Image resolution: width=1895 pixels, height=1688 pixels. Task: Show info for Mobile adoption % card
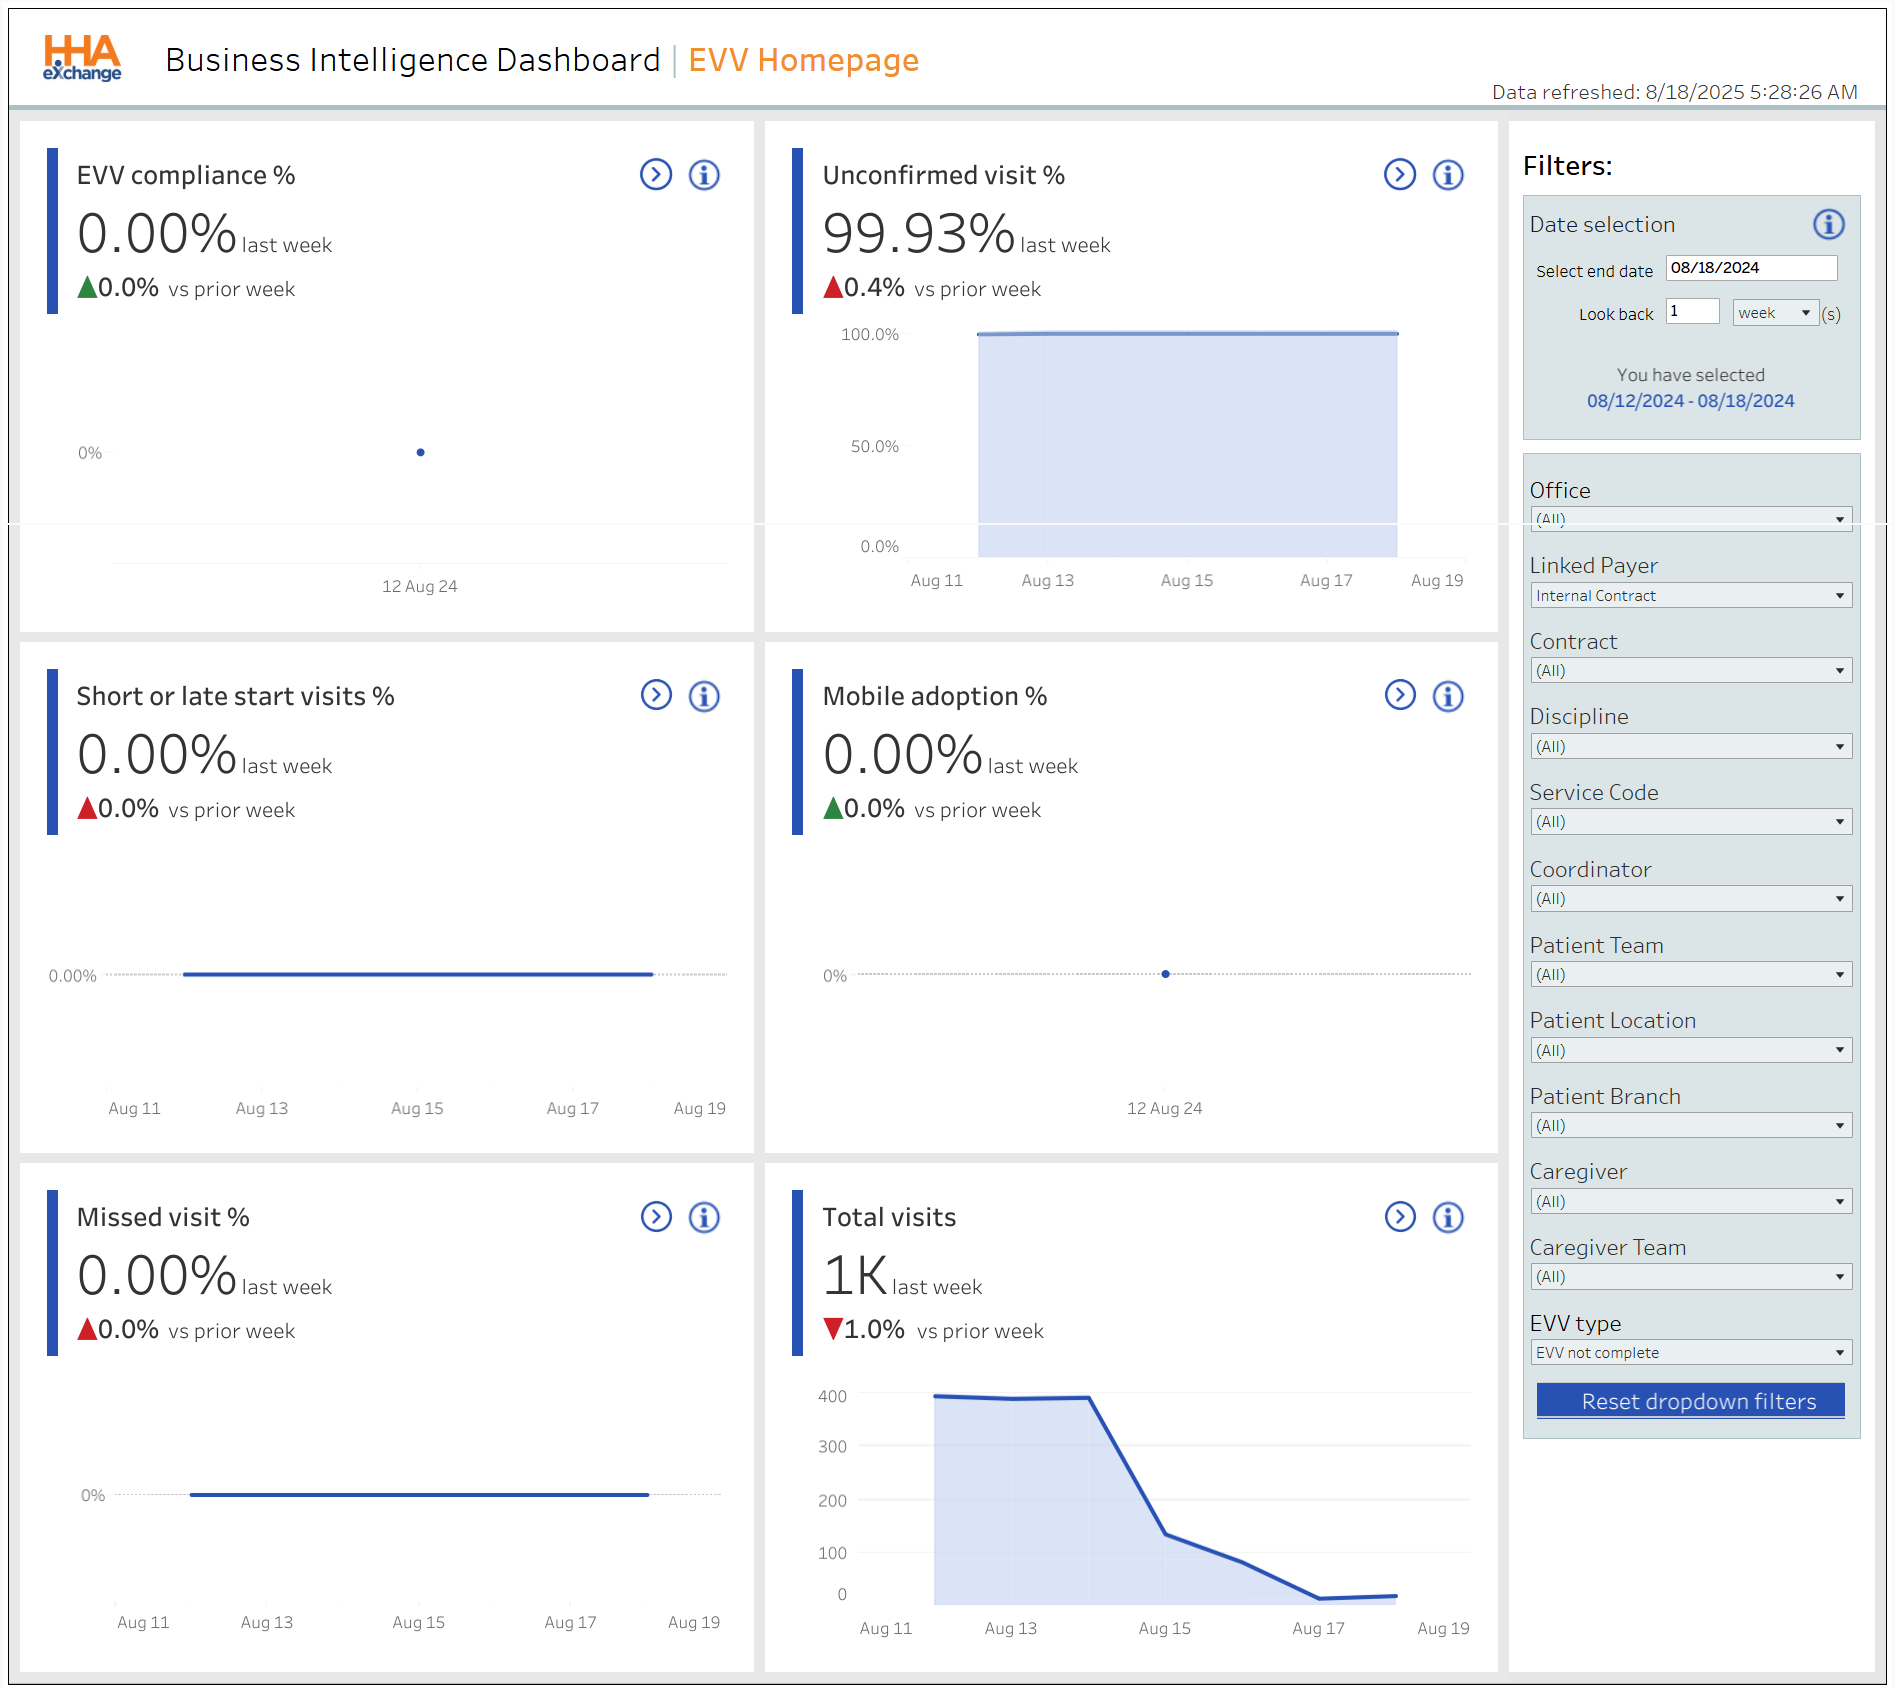tap(1448, 696)
